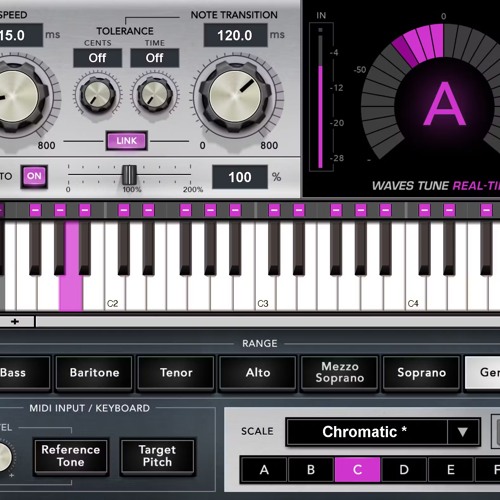Open the Chromatic scale dropdown arrow
Screen dimensions: 500x500
tap(463, 432)
